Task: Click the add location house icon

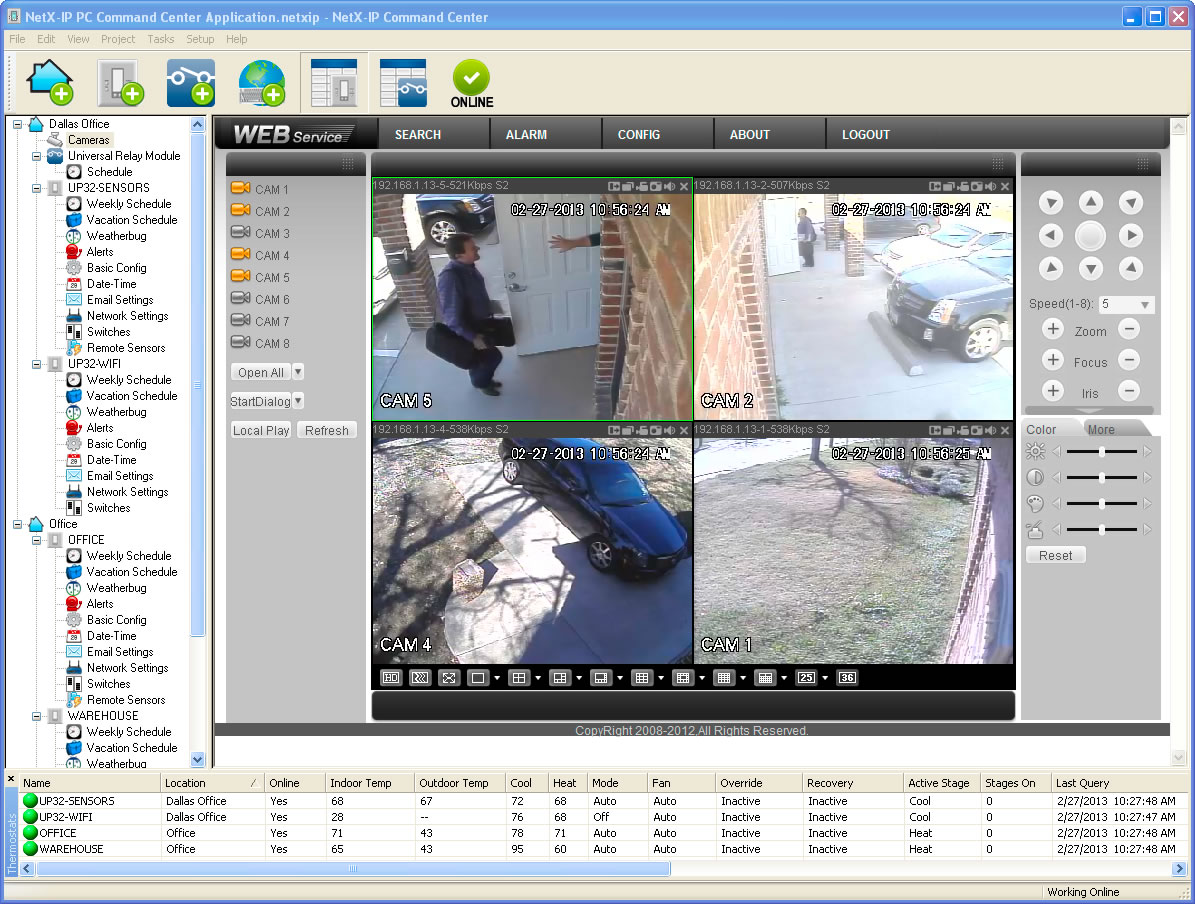Action: click(50, 82)
